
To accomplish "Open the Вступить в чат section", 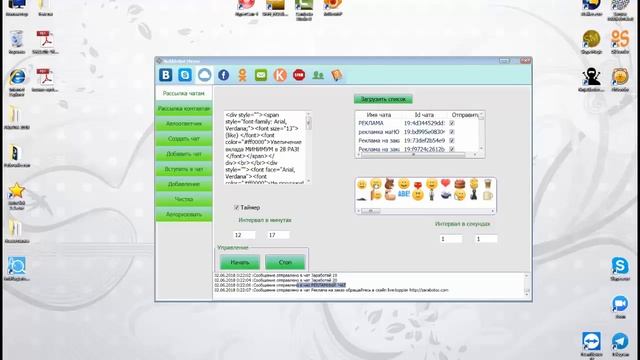I will [x=184, y=169].
